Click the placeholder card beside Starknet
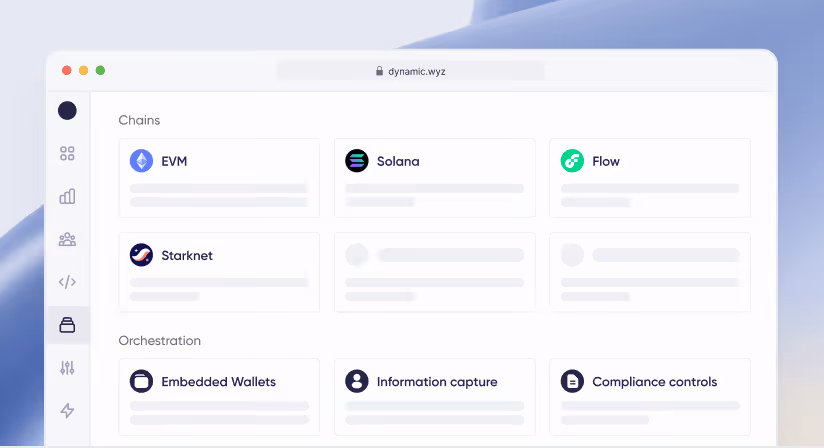 point(435,272)
